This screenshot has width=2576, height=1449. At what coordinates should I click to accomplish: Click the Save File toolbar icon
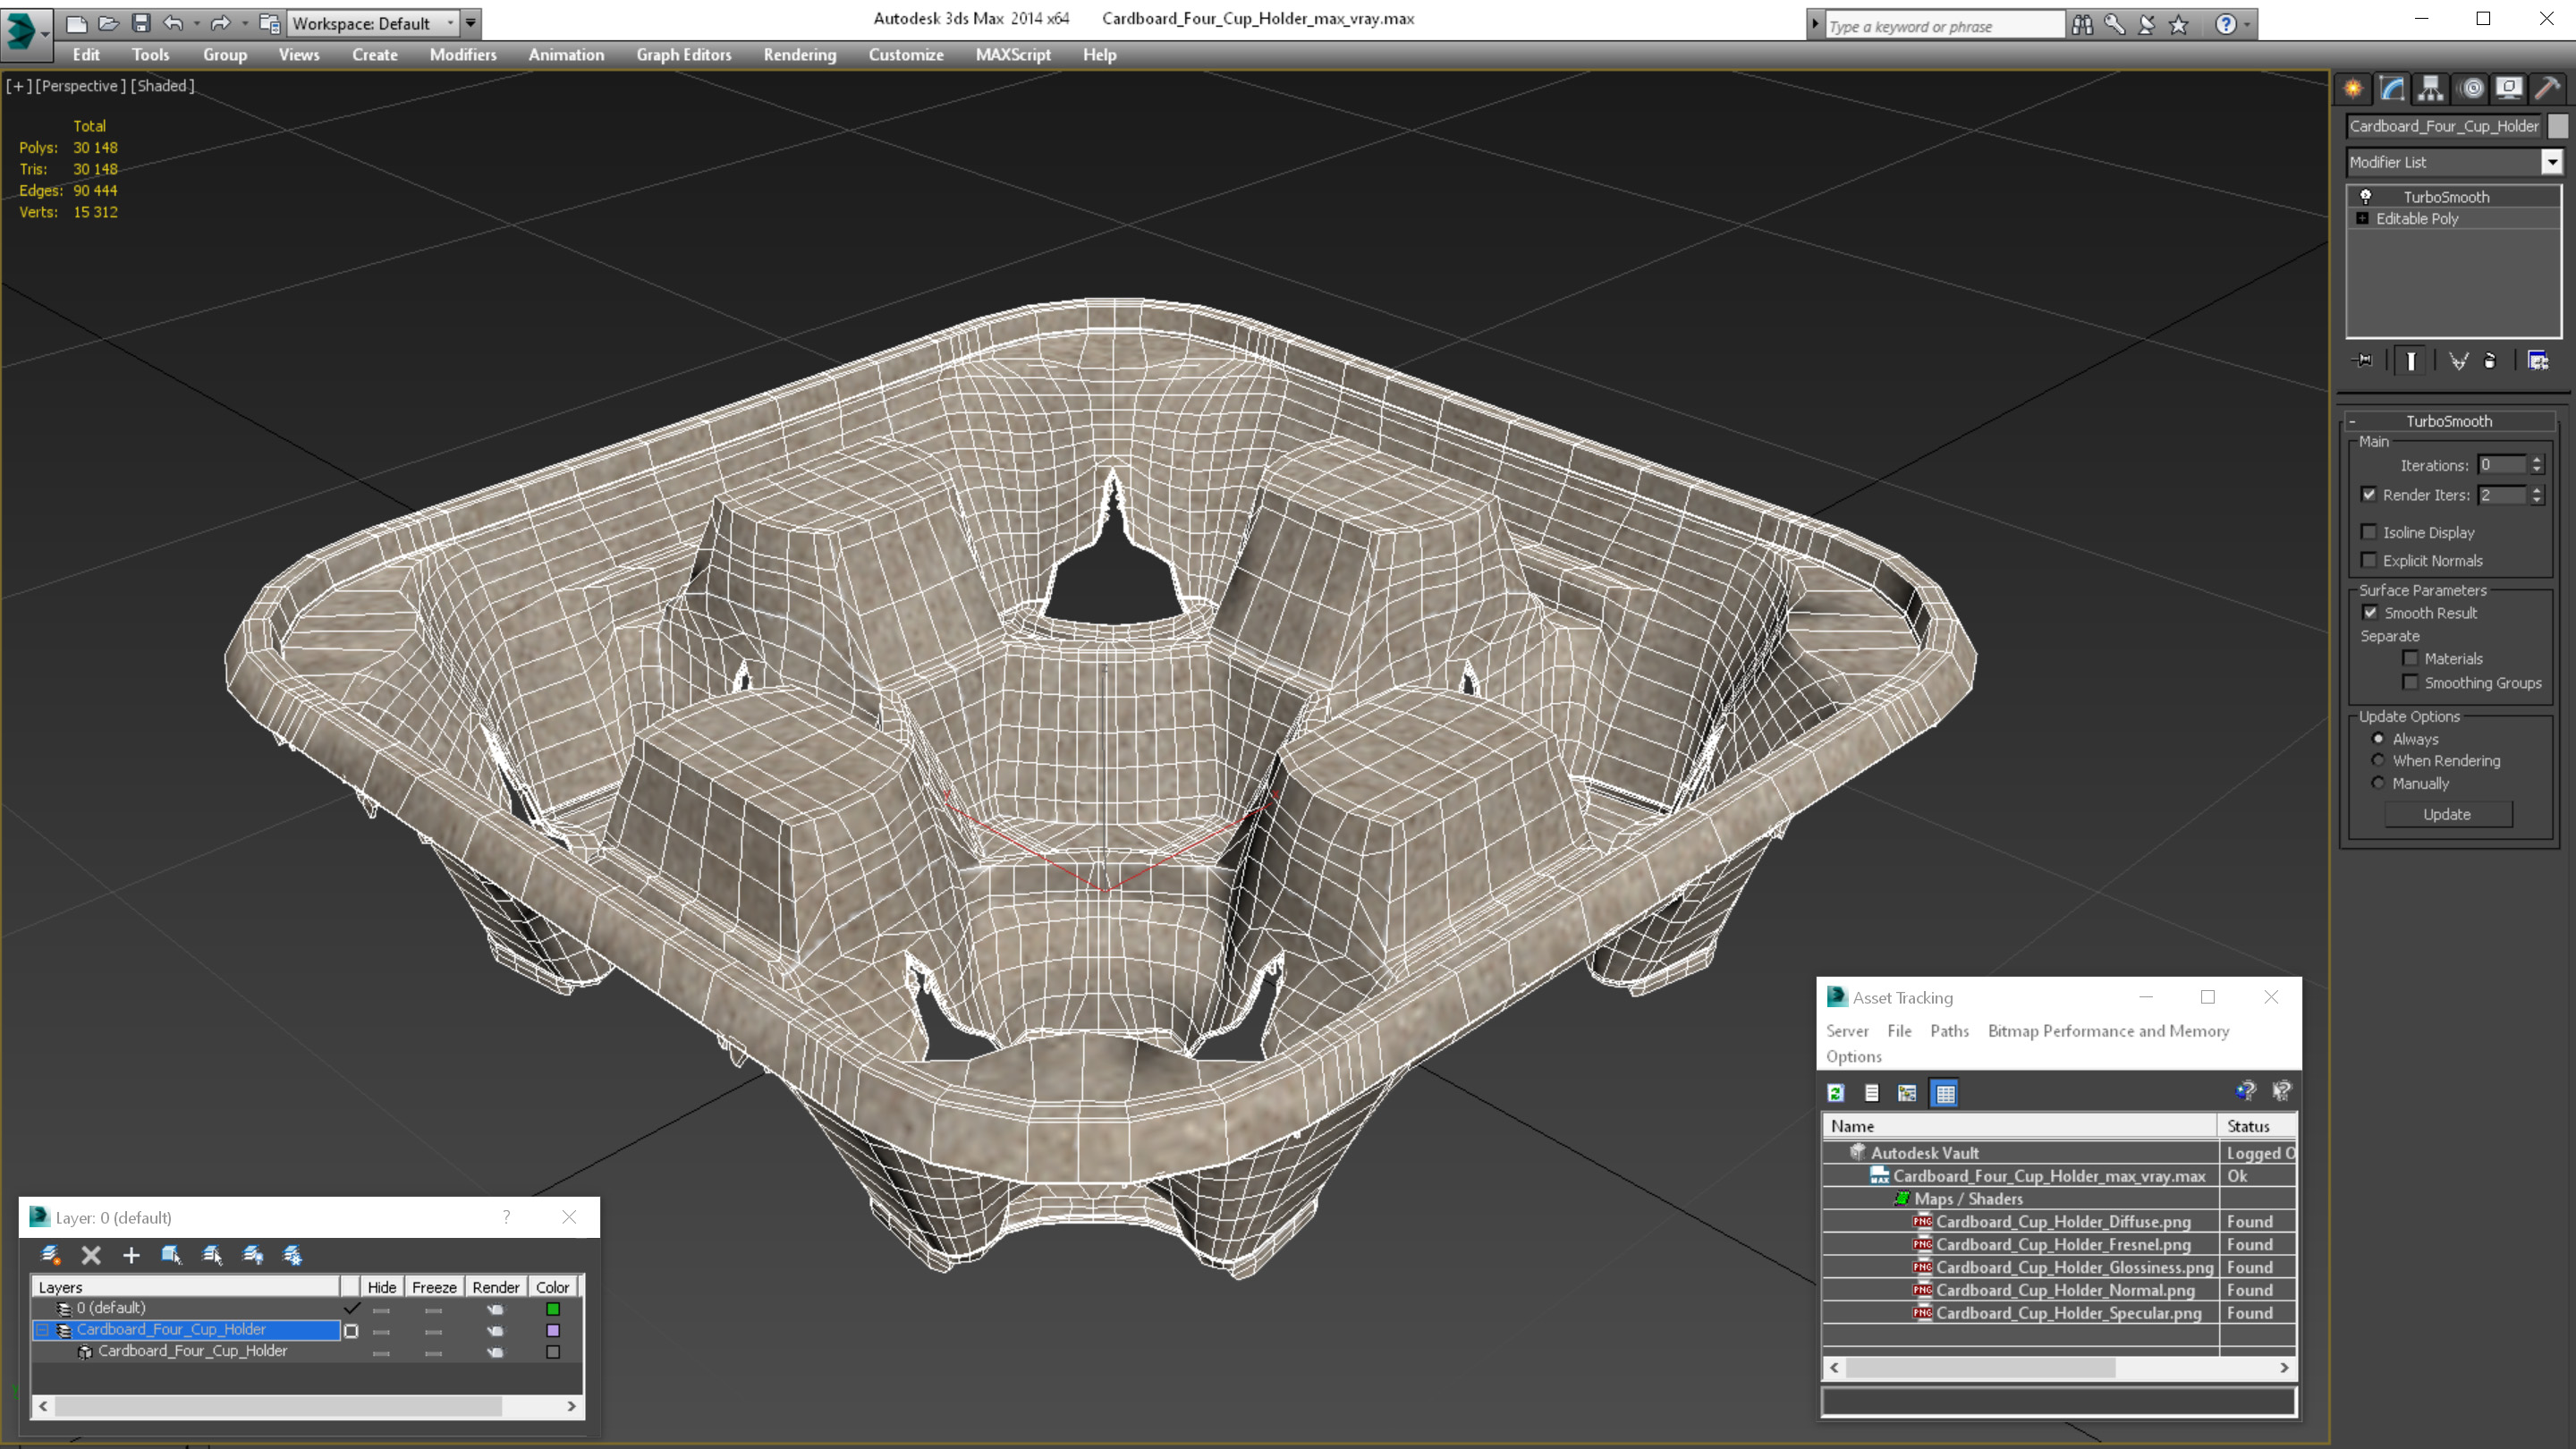[141, 23]
